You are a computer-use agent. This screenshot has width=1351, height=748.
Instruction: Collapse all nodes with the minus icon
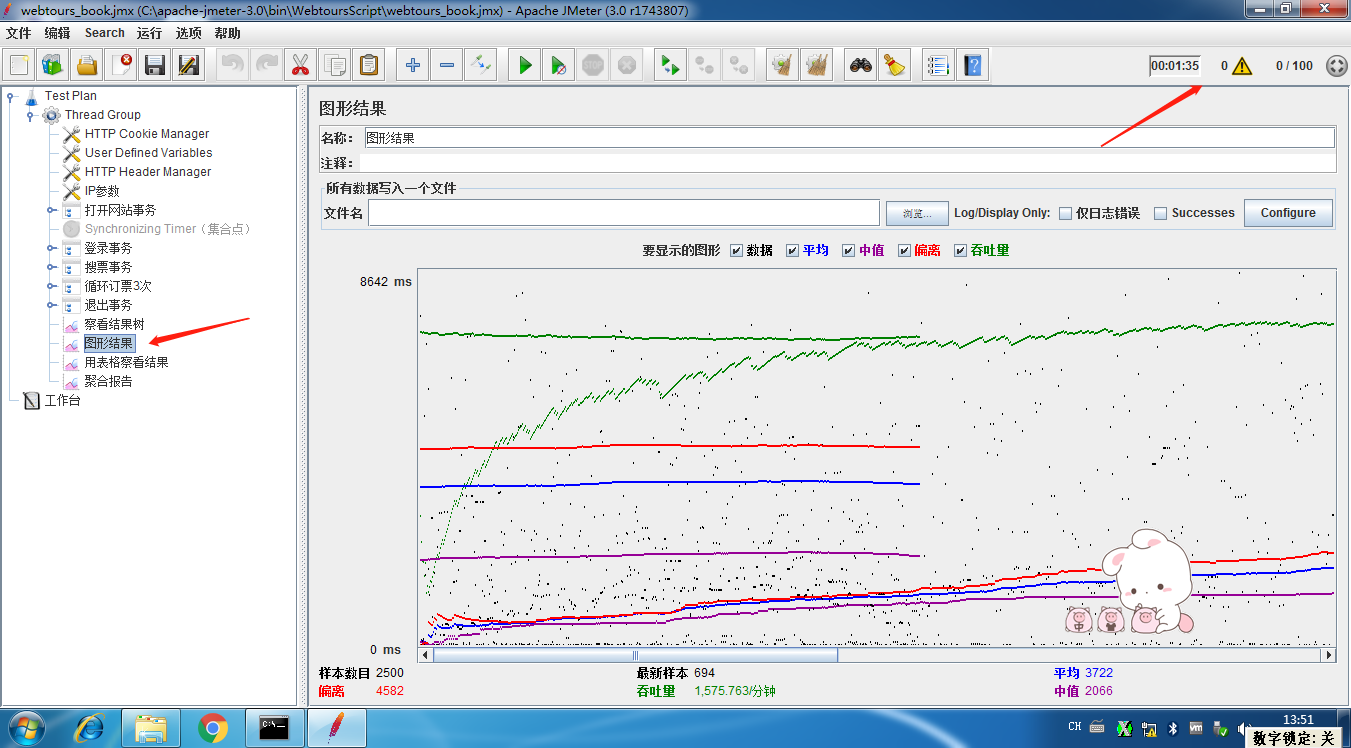coord(447,66)
